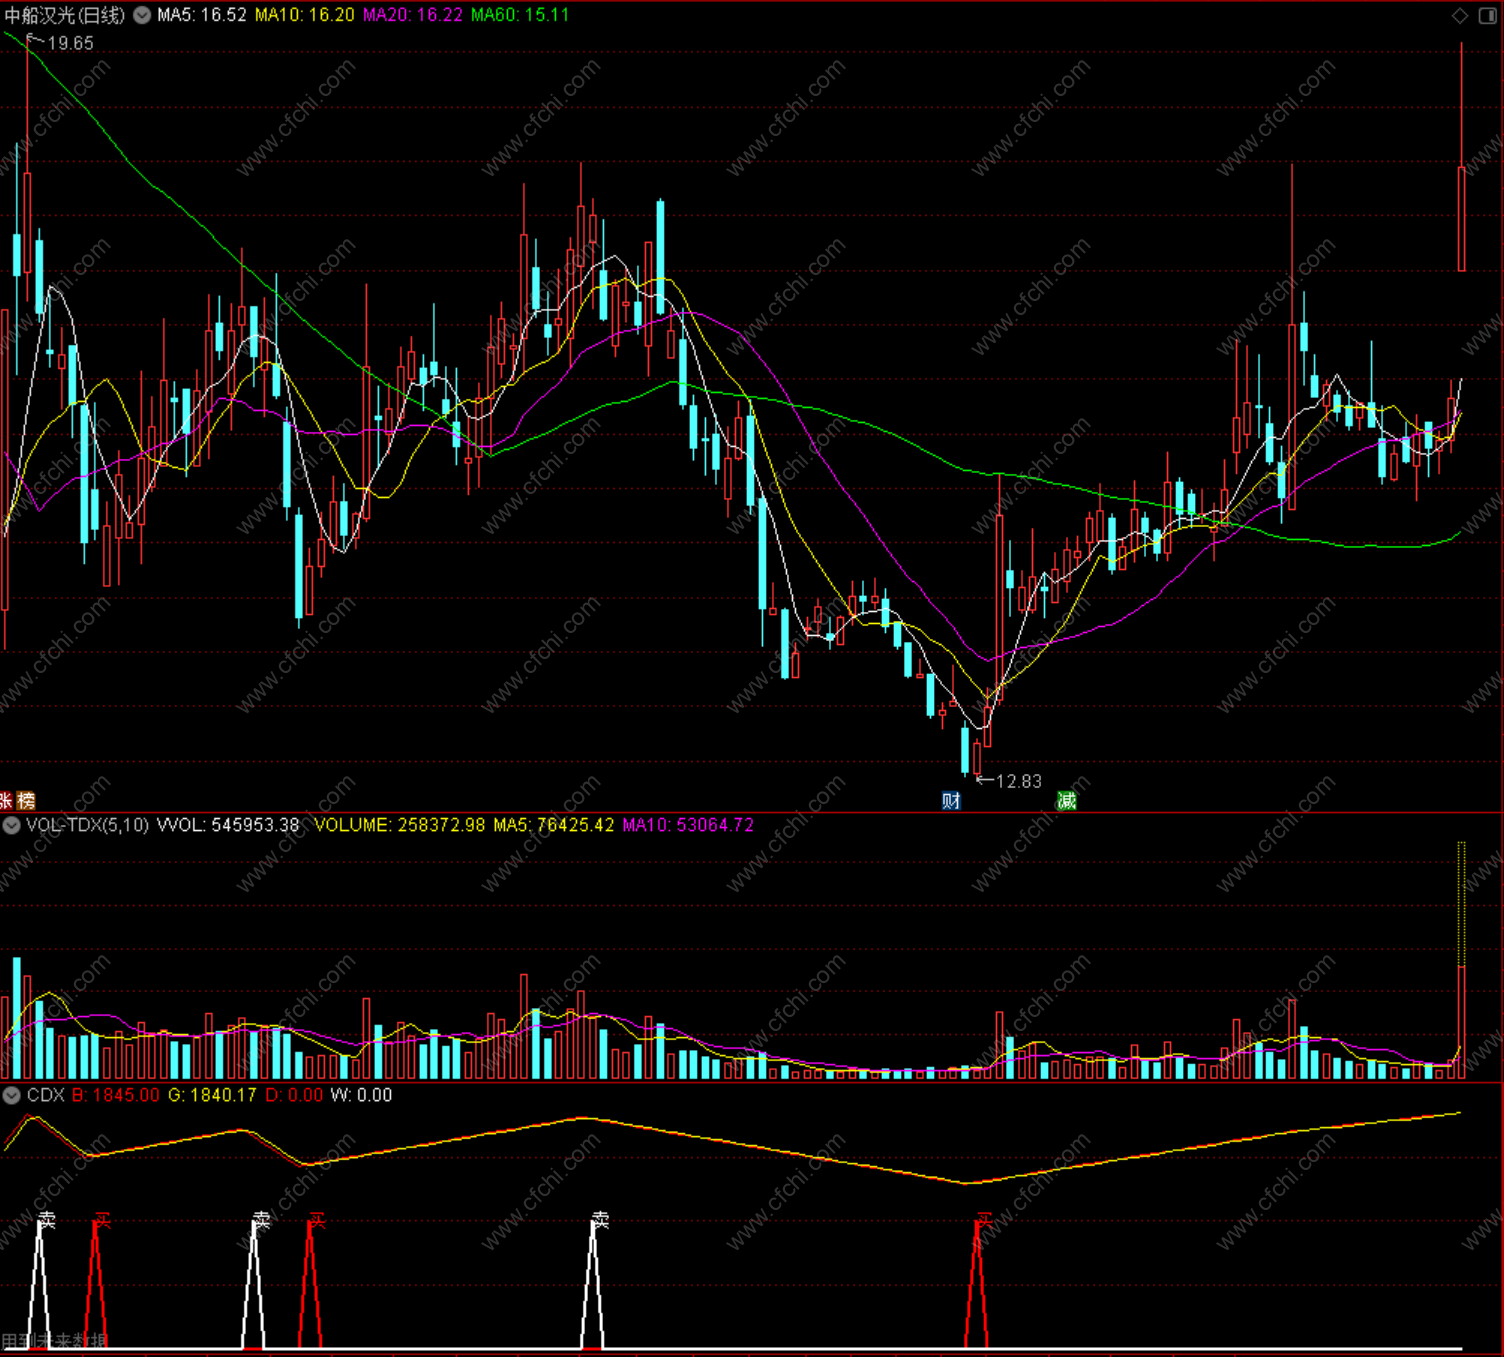Click volume panel MA10: 53064.72 label

click(688, 825)
